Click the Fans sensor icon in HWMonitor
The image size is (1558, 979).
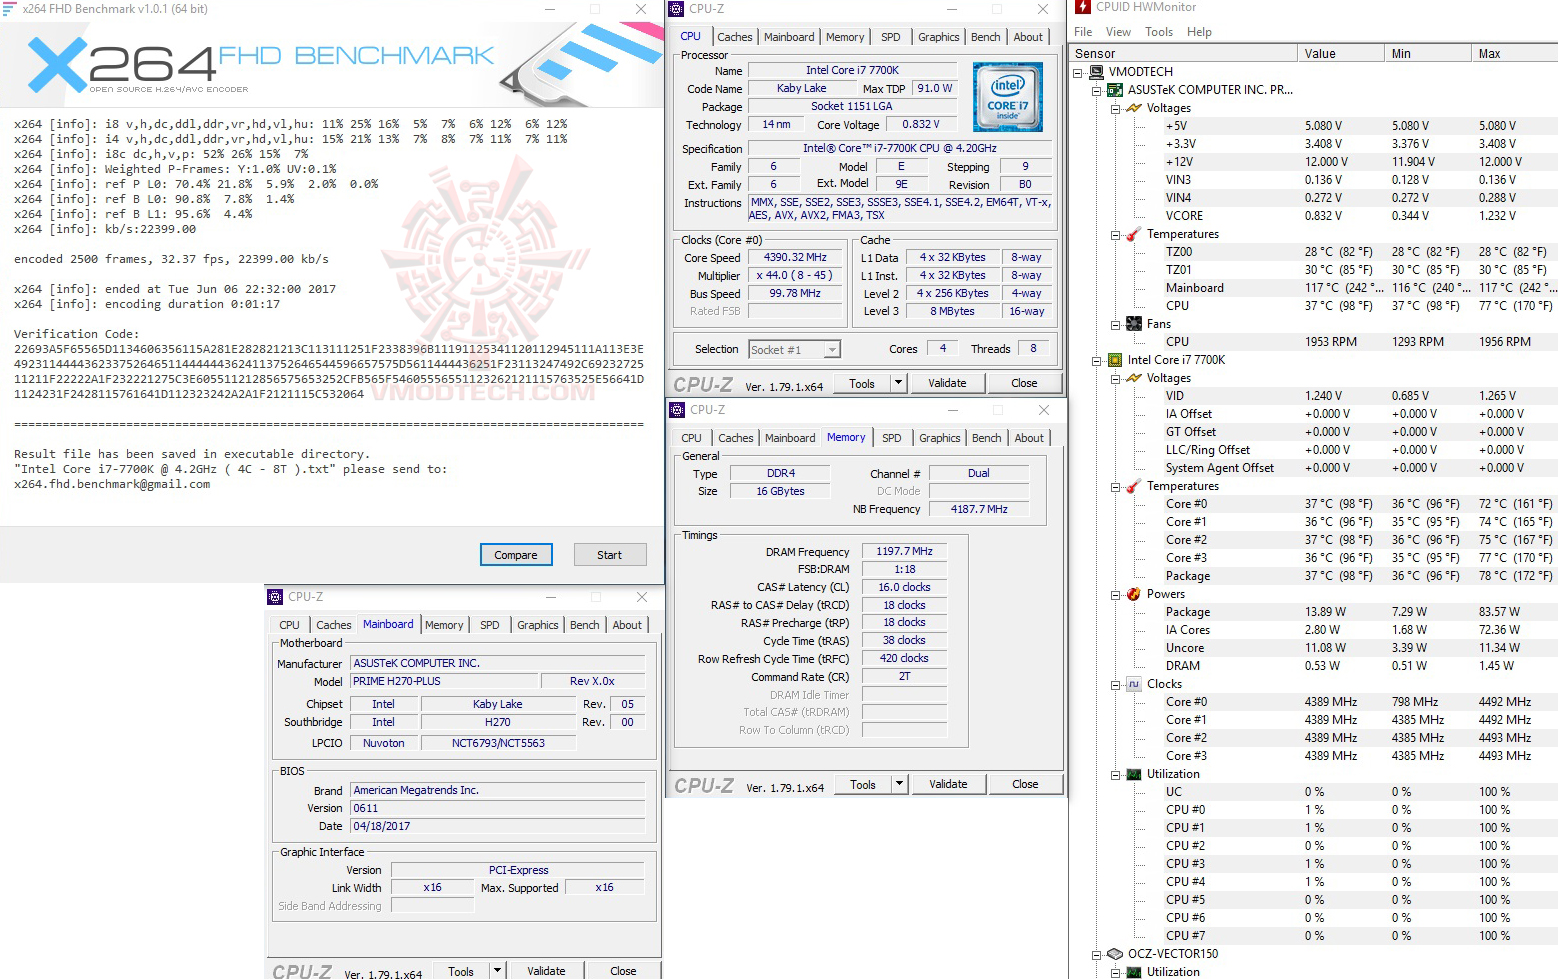pos(1133,323)
